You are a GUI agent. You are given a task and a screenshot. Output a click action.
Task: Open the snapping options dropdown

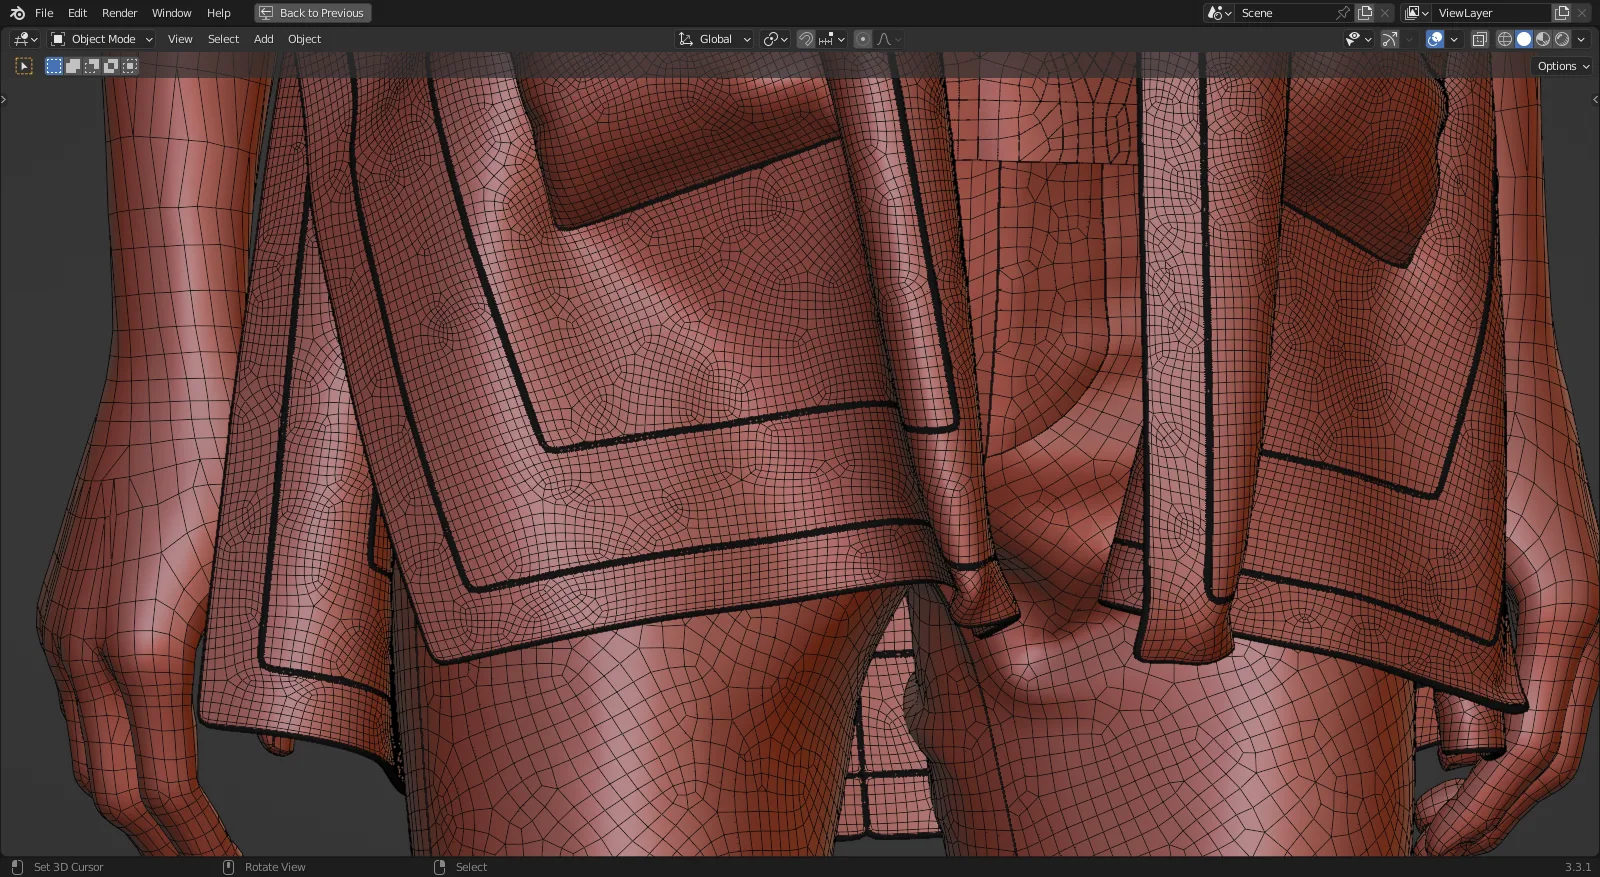(832, 39)
